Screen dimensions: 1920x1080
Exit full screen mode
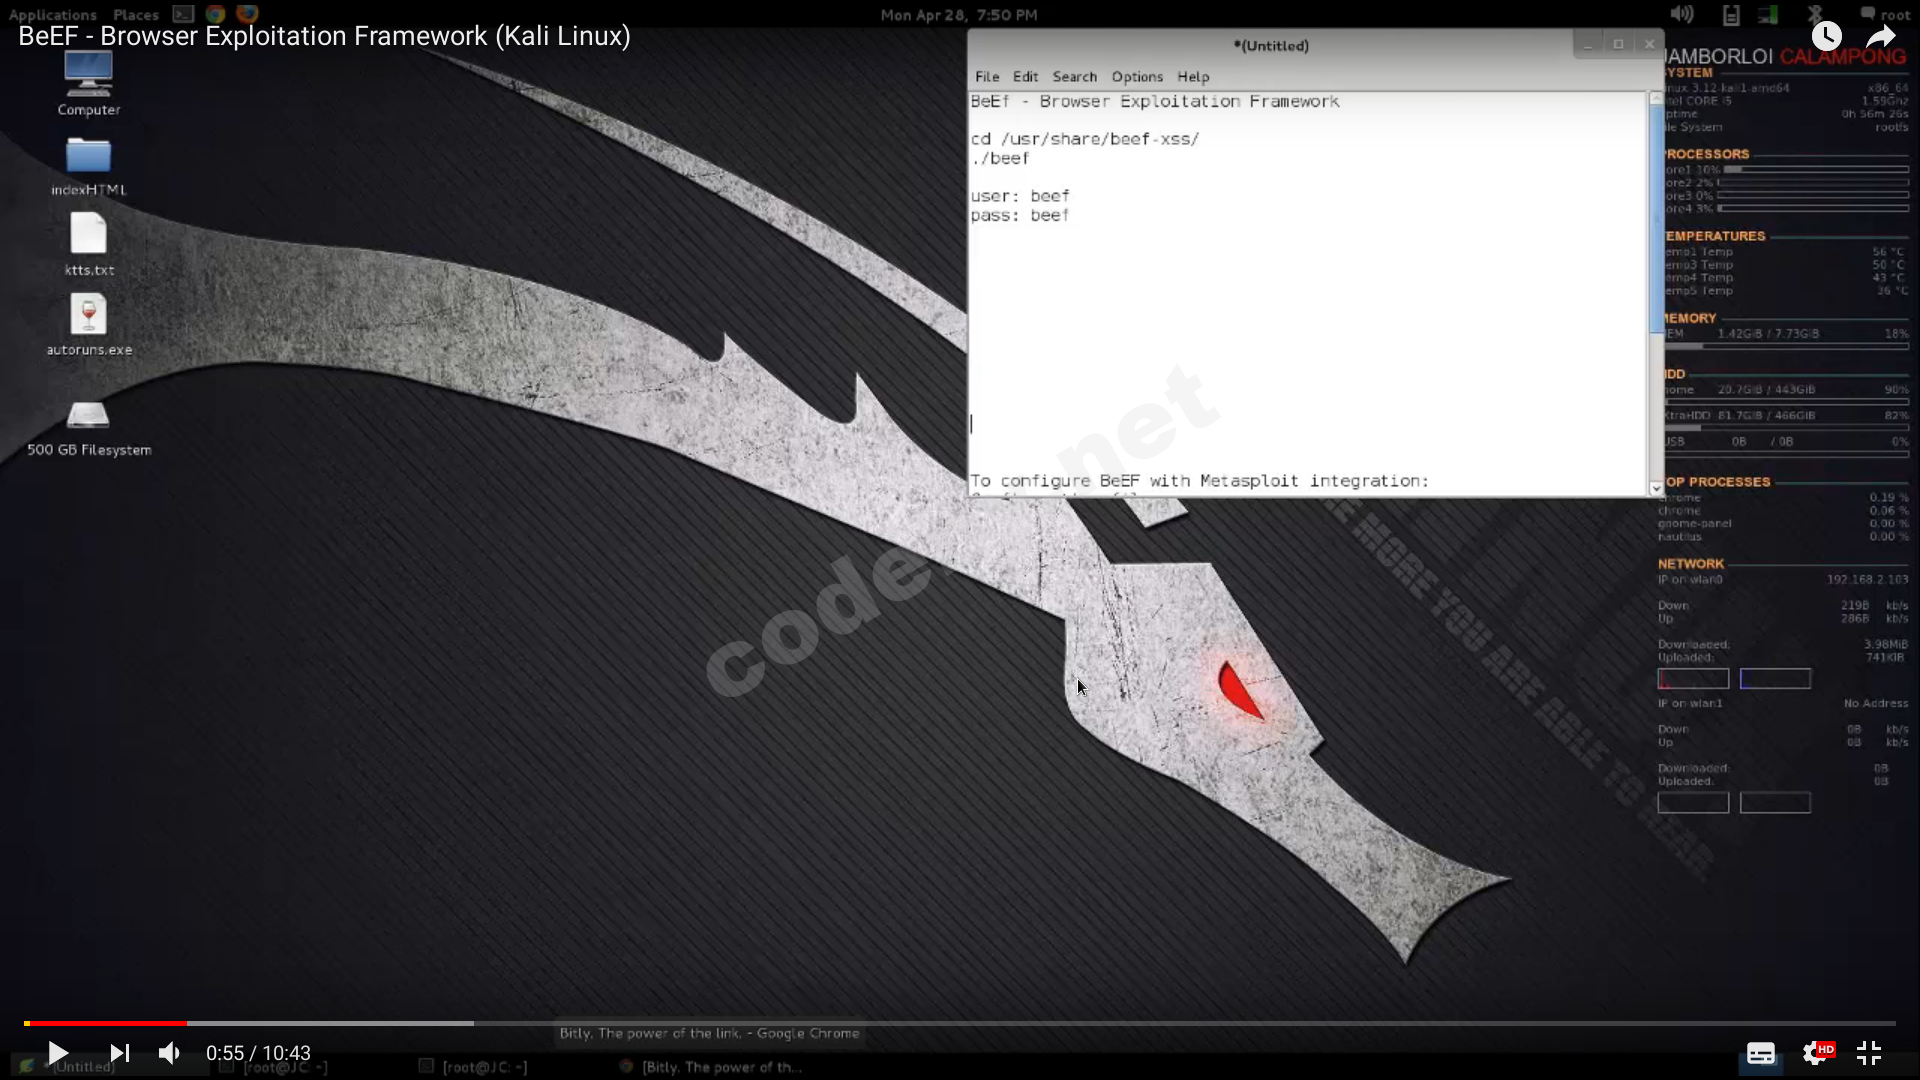click(x=1869, y=1053)
